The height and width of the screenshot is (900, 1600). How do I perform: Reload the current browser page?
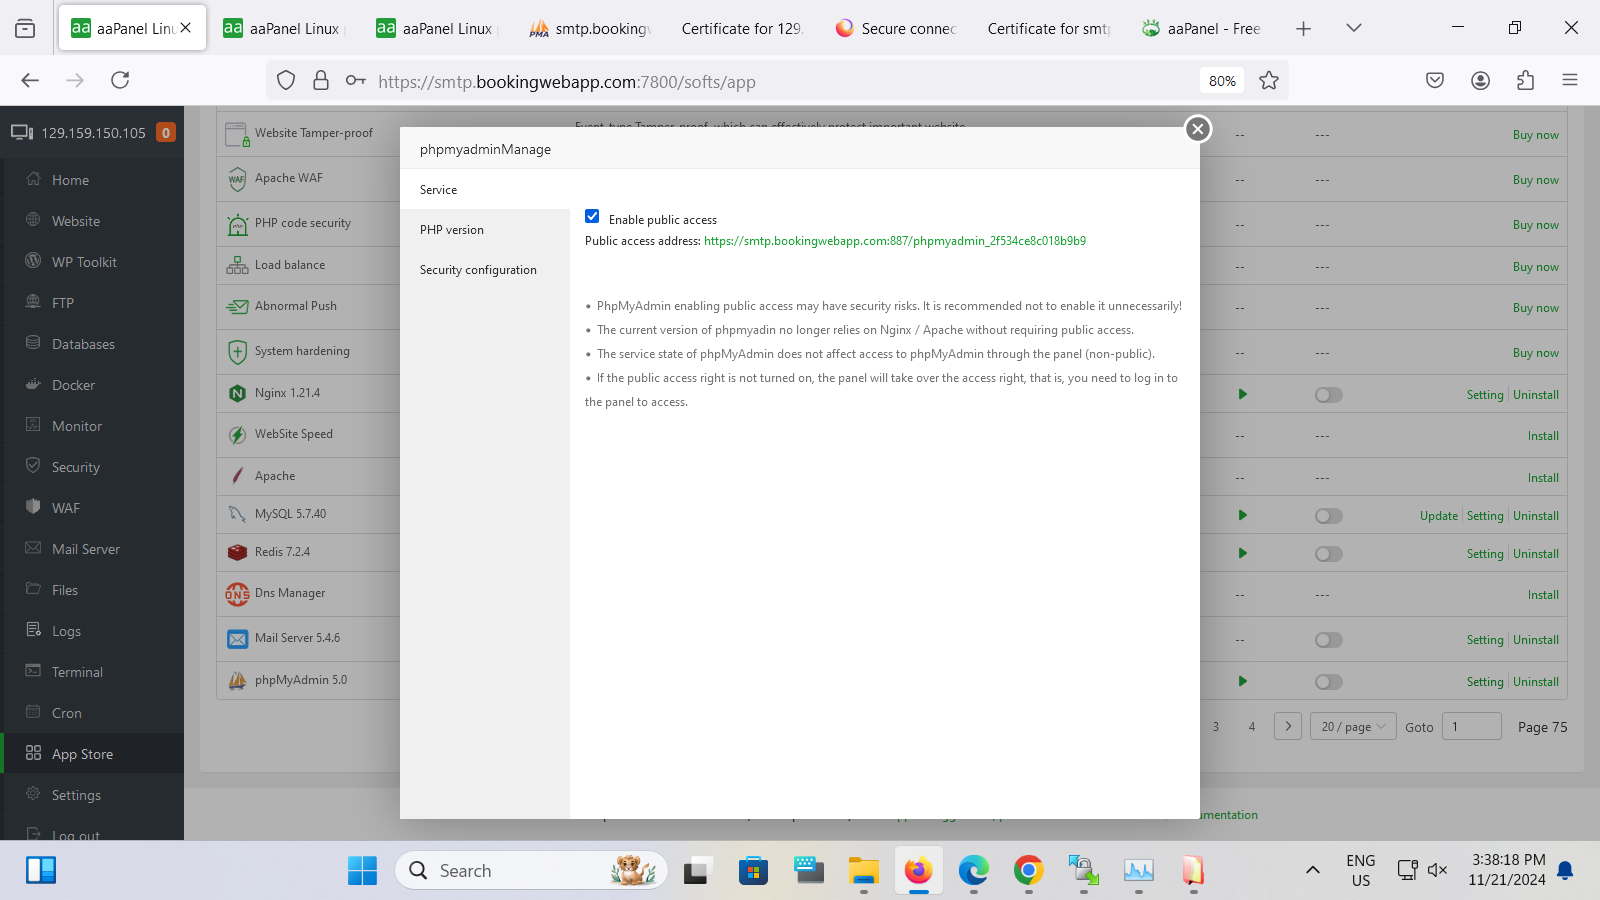click(120, 80)
